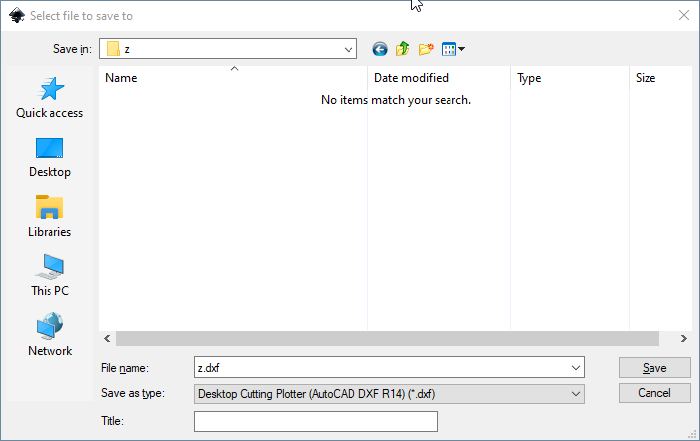Open Libraries in the places sidebar

(50, 216)
